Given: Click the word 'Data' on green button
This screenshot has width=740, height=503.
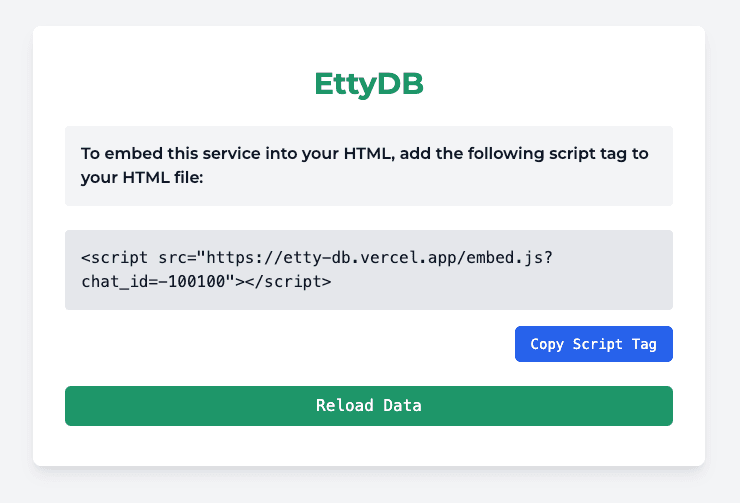Looking at the screenshot, I should [402, 405].
